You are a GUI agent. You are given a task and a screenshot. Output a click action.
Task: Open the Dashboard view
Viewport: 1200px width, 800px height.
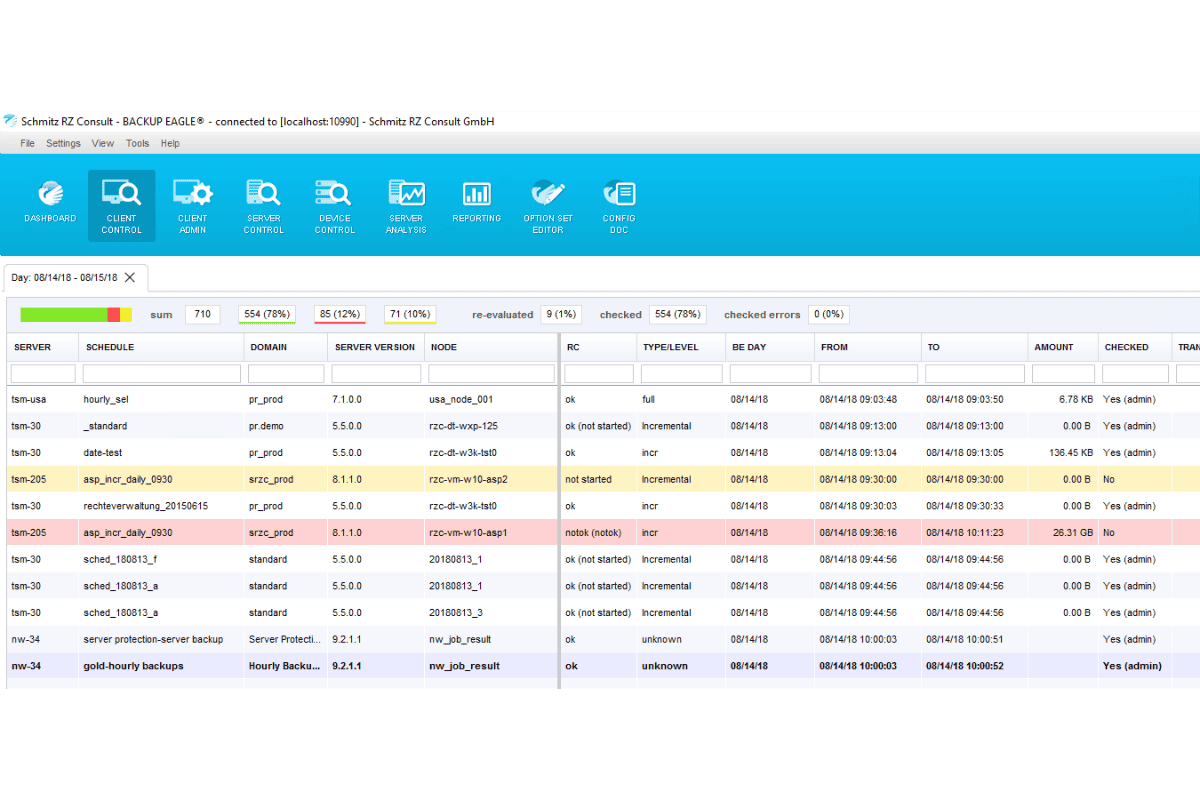[50, 203]
